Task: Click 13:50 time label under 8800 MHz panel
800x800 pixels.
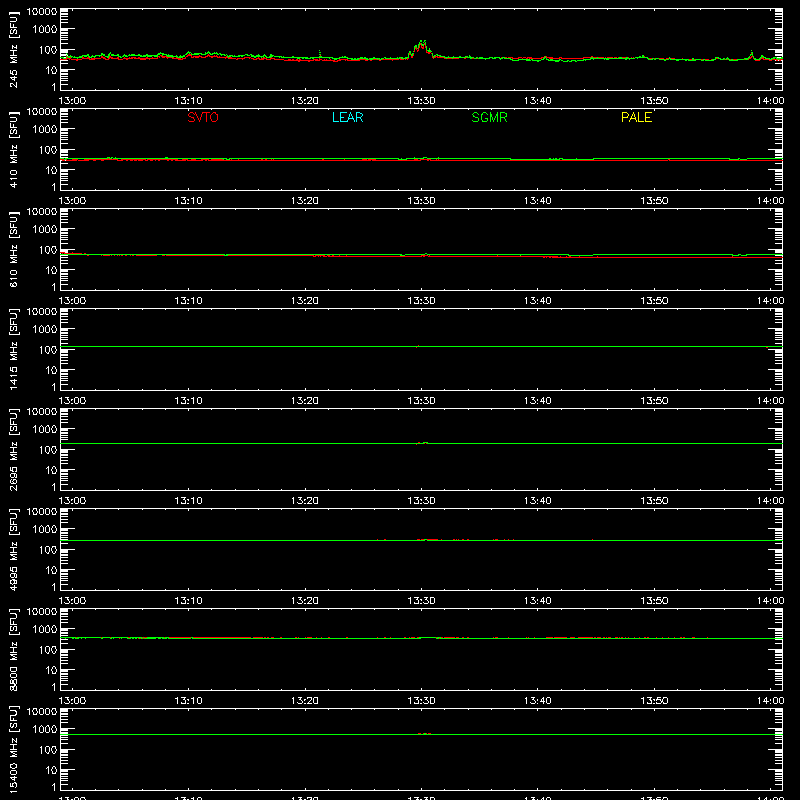Action: coord(654,701)
